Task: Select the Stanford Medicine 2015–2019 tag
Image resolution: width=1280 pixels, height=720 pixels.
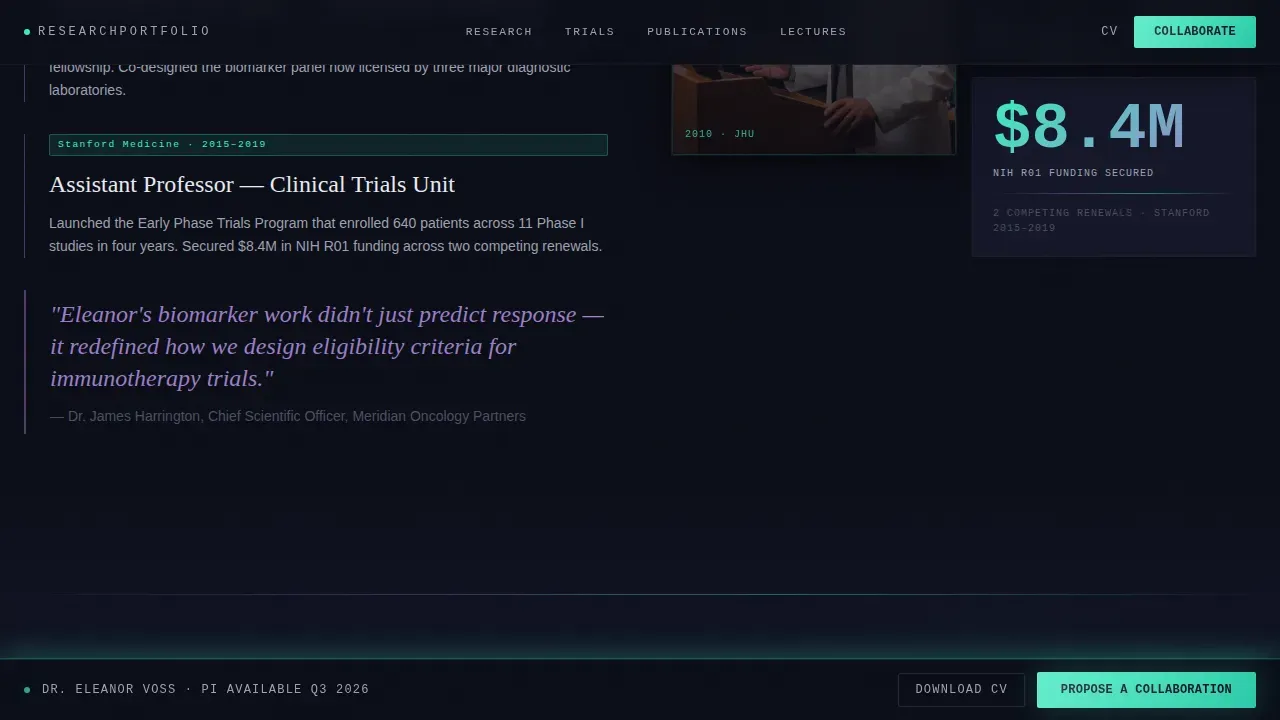Action: pyautogui.click(x=328, y=145)
